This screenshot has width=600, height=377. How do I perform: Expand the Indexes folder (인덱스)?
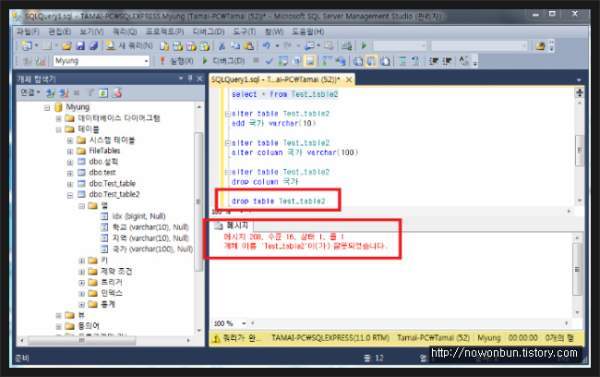click(82, 294)
